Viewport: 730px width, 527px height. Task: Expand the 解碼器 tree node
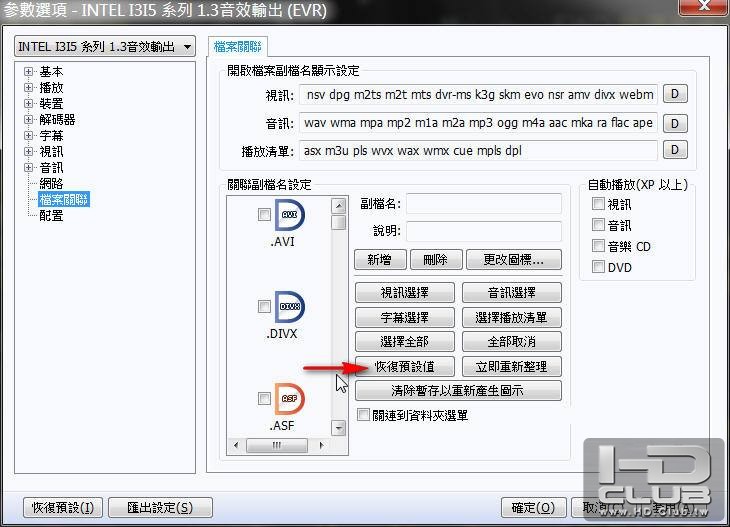tap(28, 120)
